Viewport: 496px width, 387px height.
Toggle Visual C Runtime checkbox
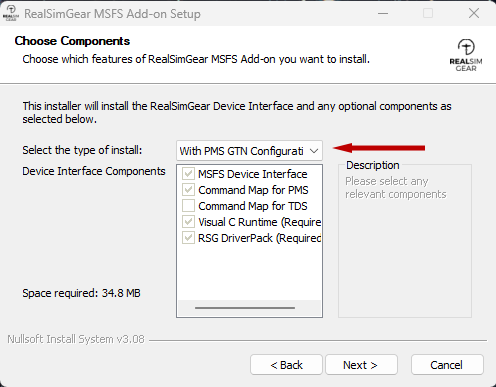188,222
